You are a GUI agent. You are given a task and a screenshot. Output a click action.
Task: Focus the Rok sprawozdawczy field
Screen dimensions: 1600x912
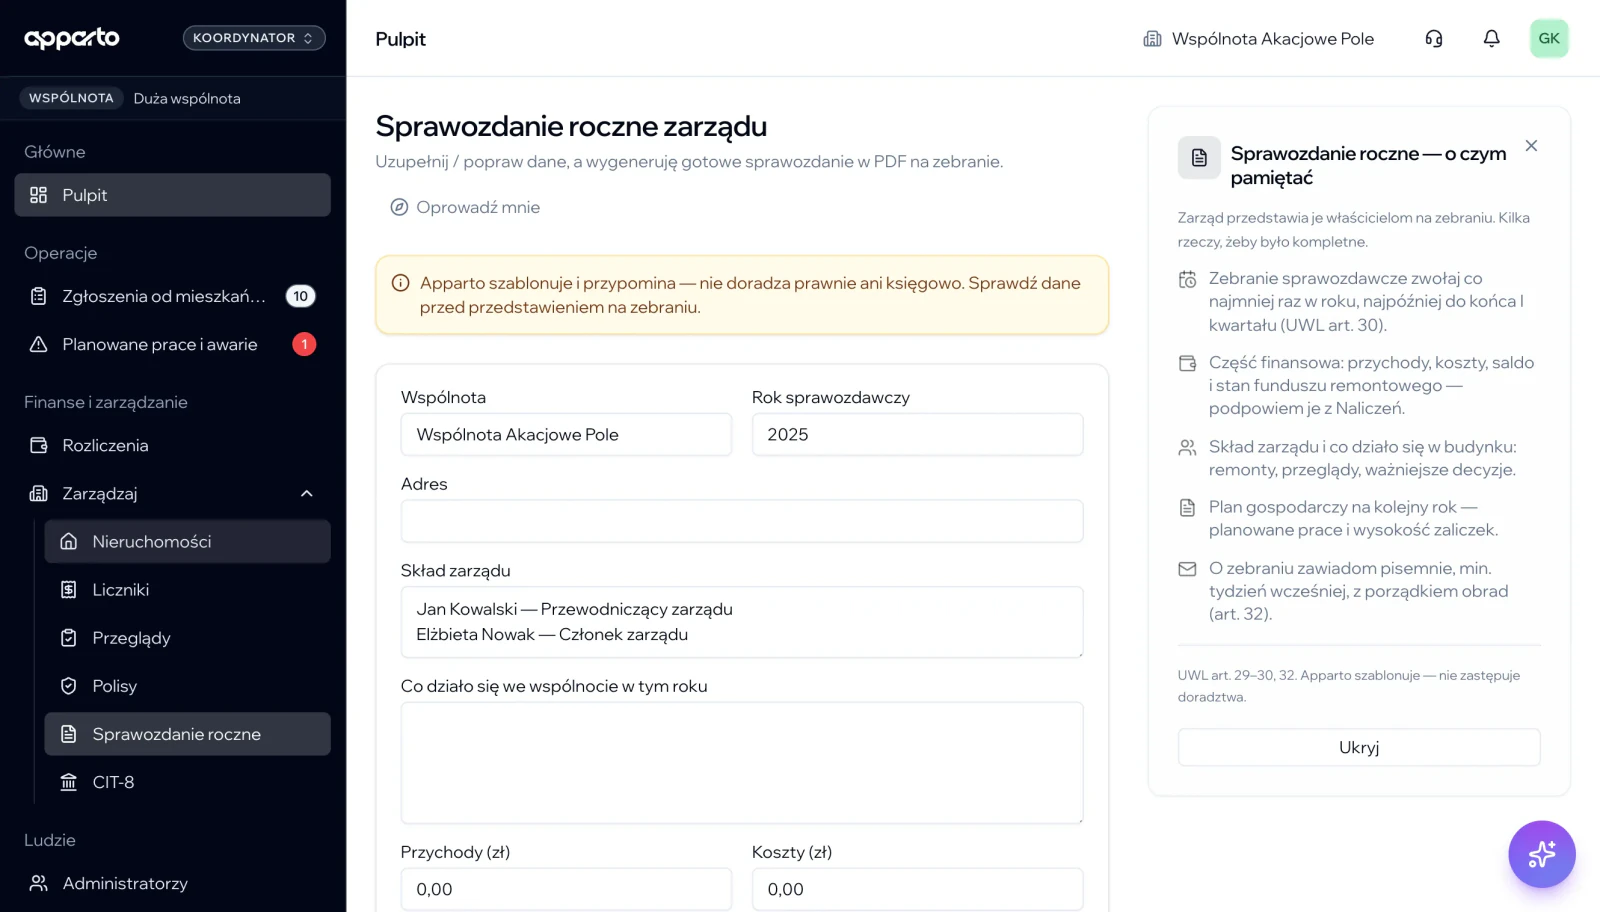[917, 435]
